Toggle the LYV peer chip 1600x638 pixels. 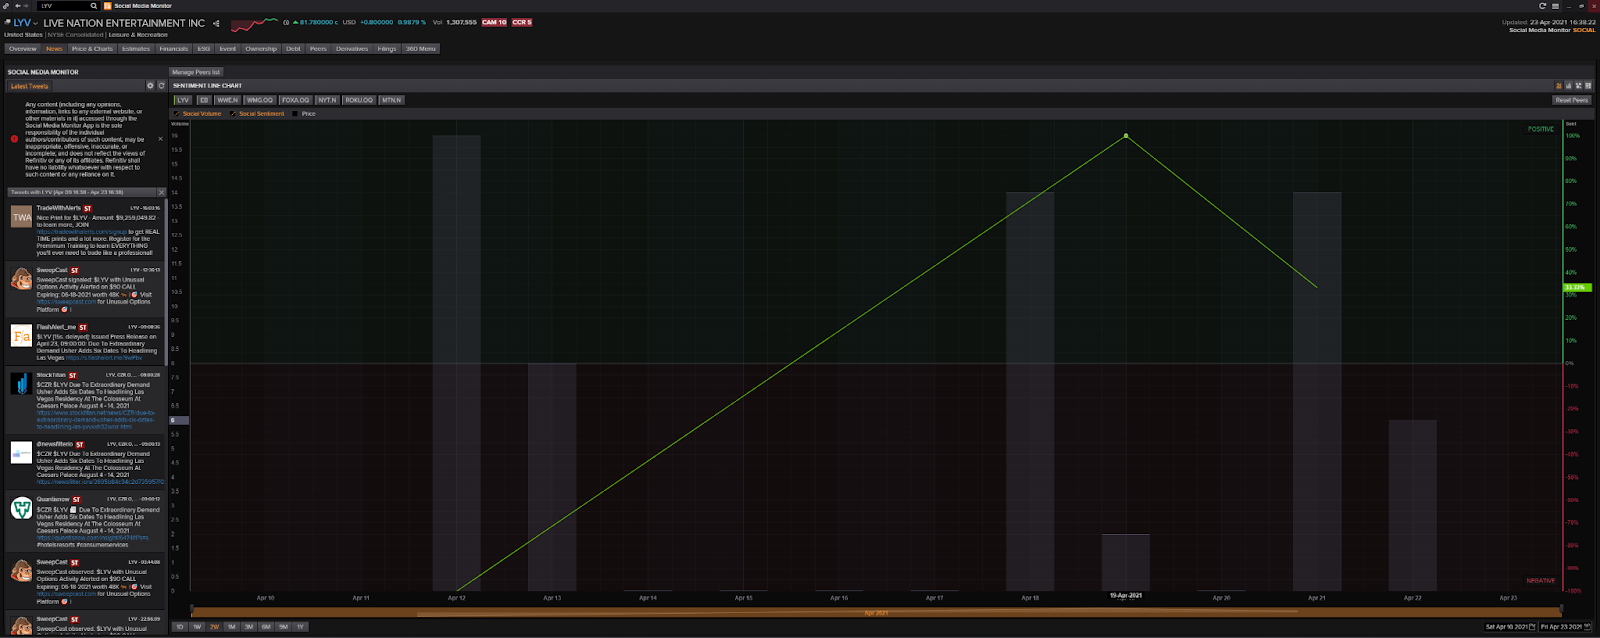[x=183, y=100]
